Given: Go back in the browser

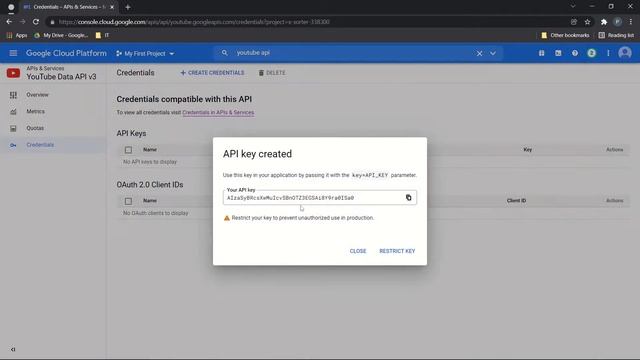Looking at the screenshot, I should [9, 22].
